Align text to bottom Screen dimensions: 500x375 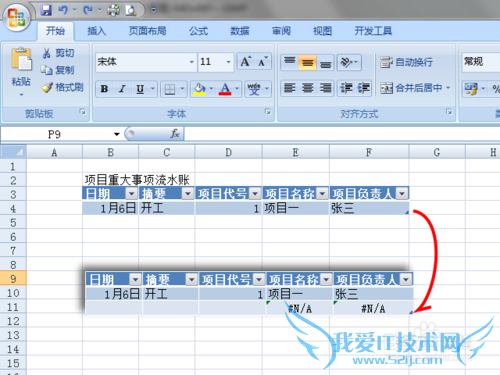tap(325, 62)
